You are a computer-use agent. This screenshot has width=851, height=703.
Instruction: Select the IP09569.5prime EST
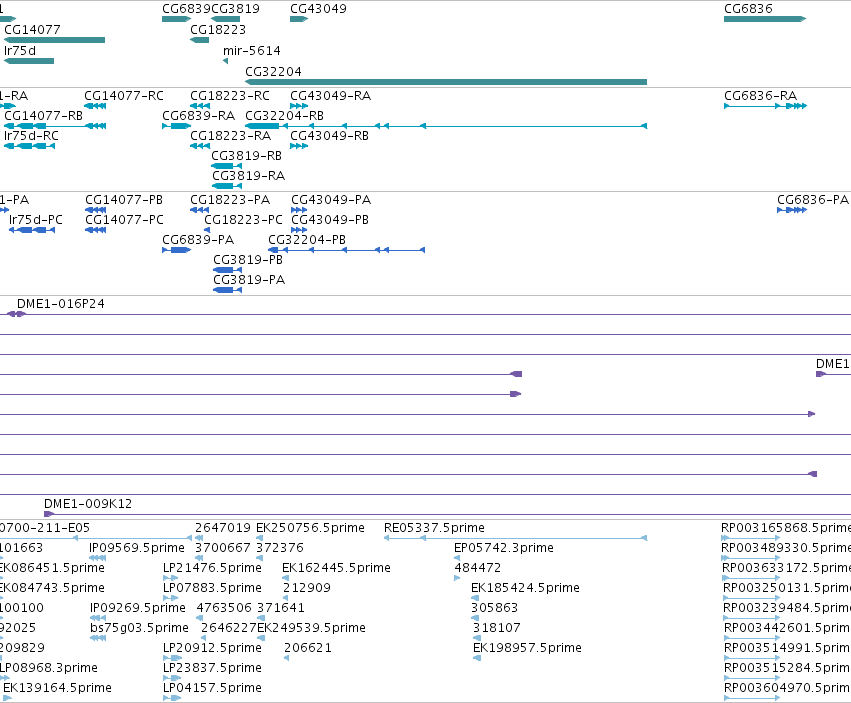tap(97, 558)
